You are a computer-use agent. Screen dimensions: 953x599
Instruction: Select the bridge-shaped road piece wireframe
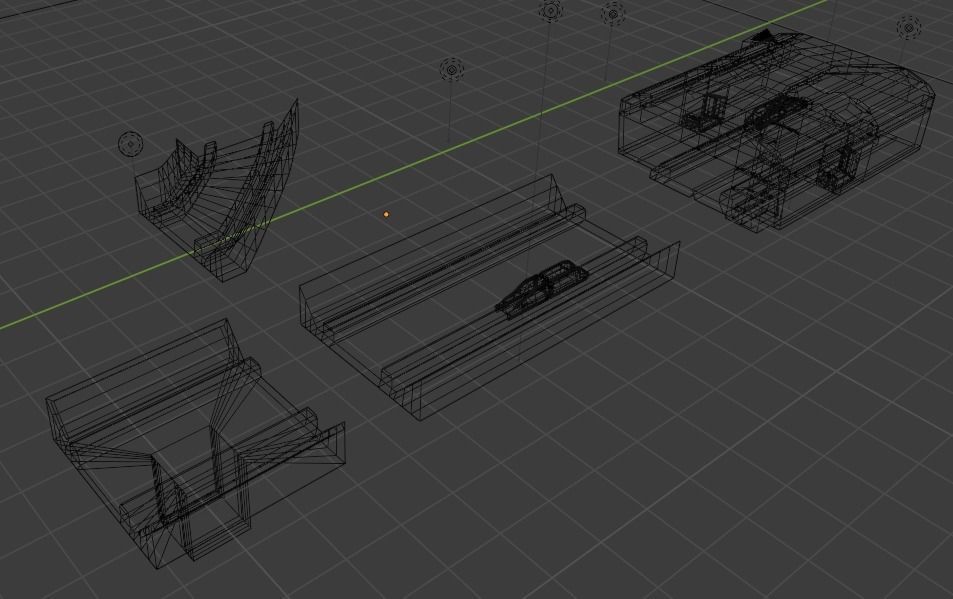coord(196,443)
